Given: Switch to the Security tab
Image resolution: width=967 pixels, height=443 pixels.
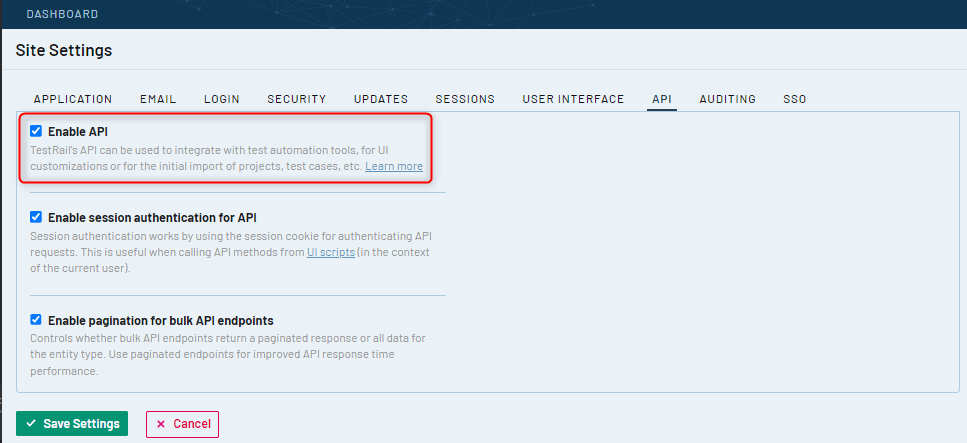Looking at the screenshot, I should coord(297,99).
